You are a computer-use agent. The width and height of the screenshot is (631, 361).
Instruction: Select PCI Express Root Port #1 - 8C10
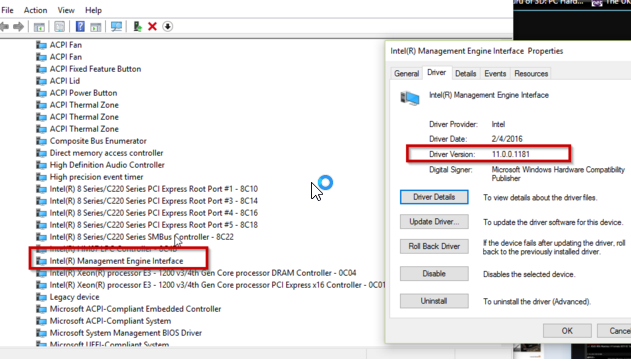tap(147, 189)
